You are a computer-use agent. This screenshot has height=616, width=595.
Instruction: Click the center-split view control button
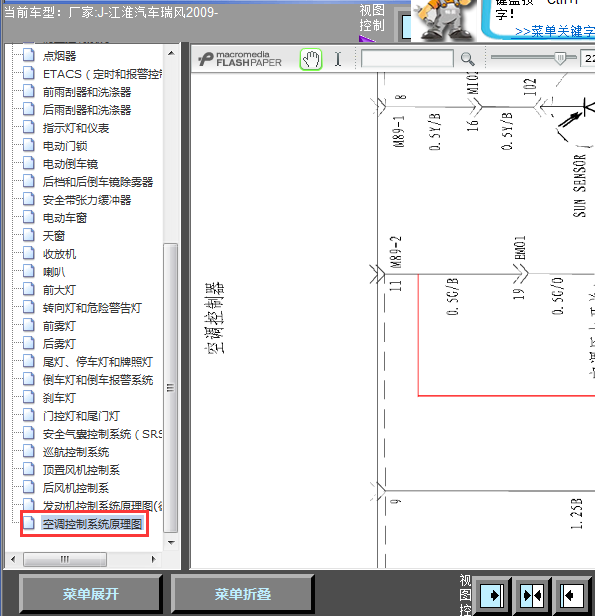coord(532,596)
